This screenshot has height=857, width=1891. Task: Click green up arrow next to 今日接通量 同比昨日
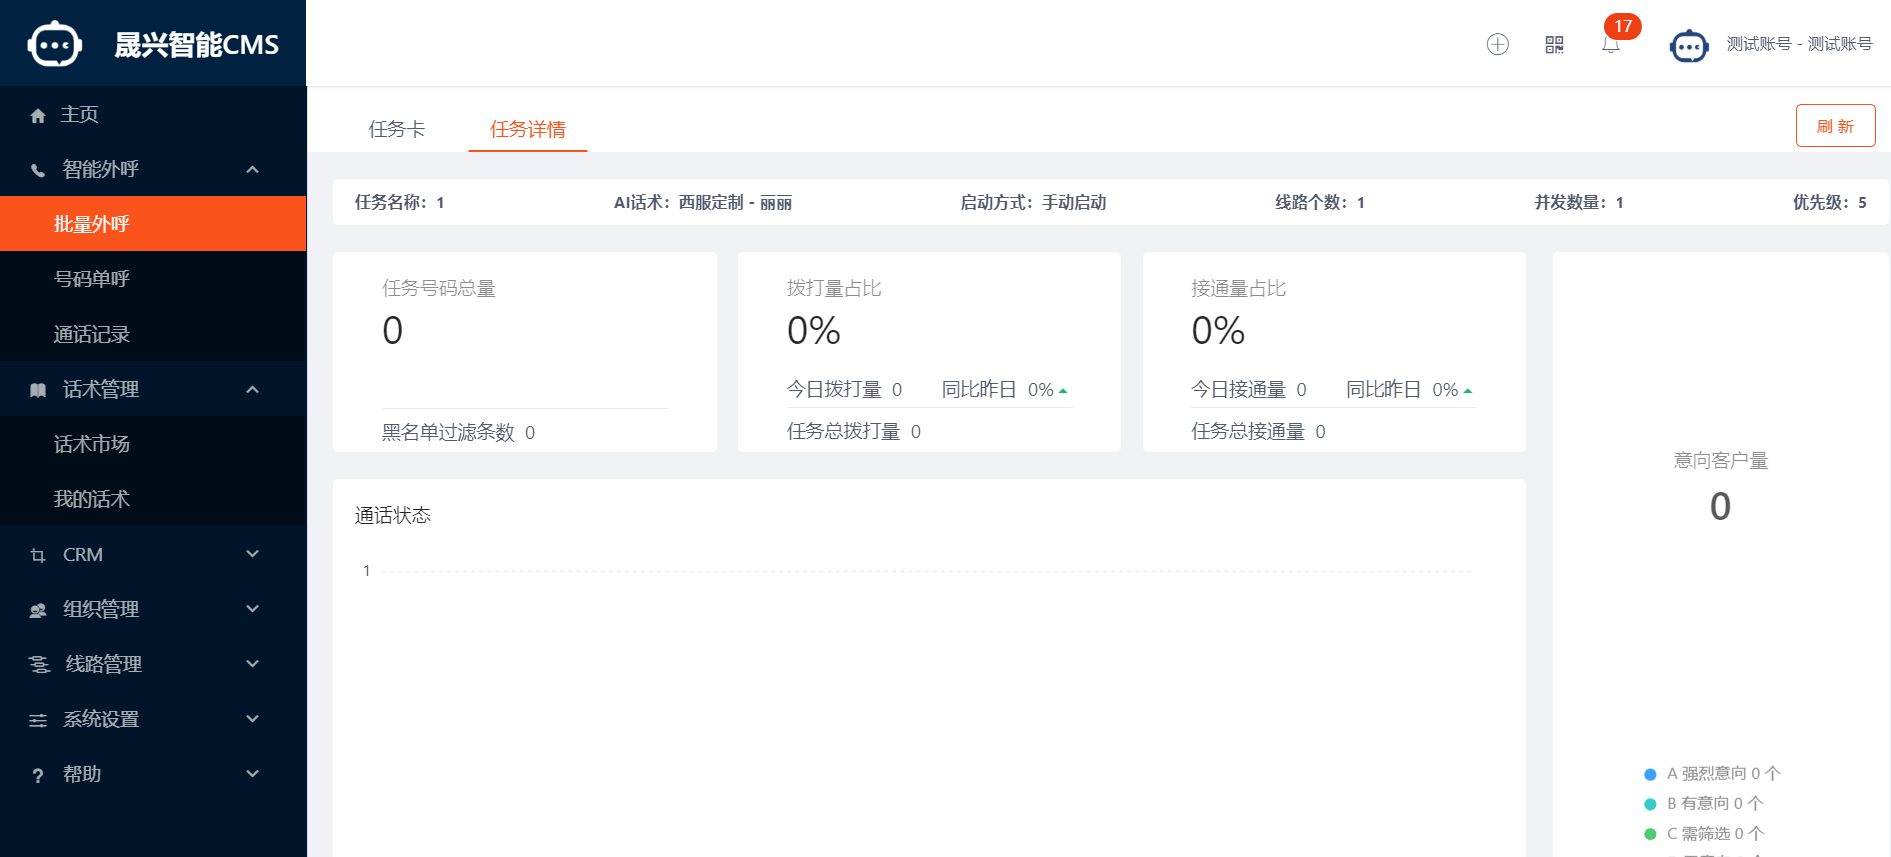point(1468,391)
